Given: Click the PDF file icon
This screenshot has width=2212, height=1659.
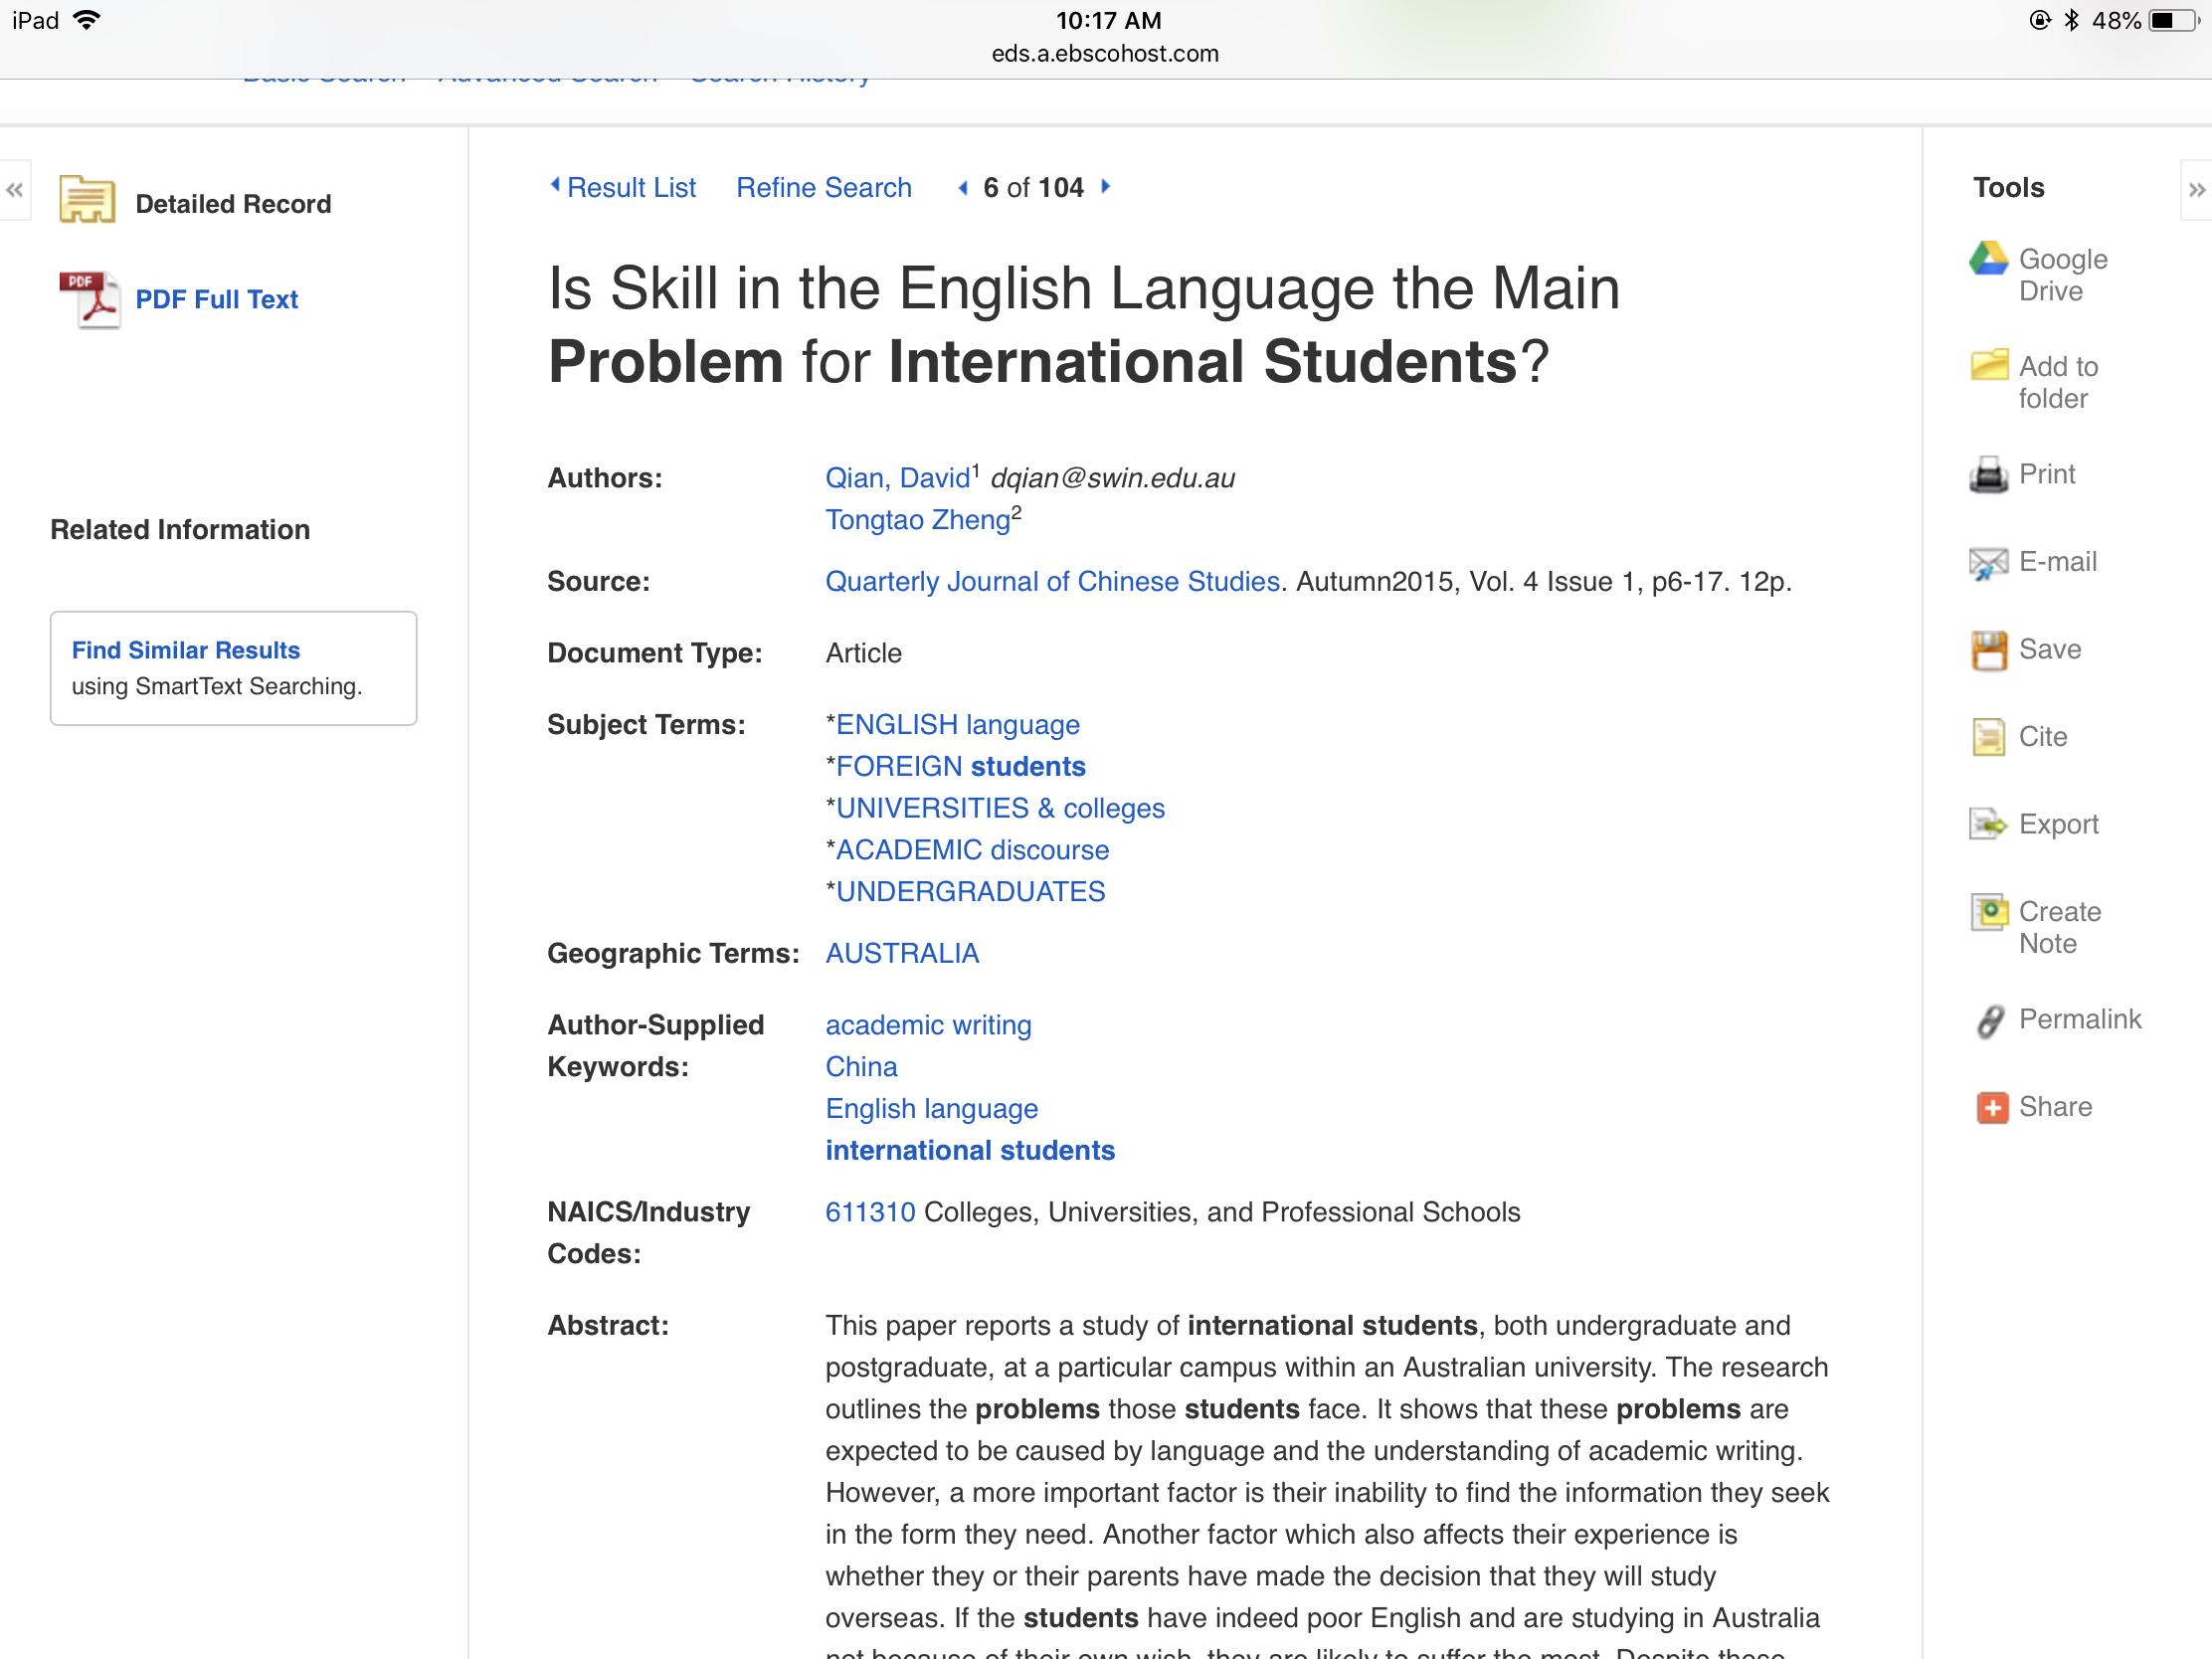Looking at the screenshot, I should 89,299.
